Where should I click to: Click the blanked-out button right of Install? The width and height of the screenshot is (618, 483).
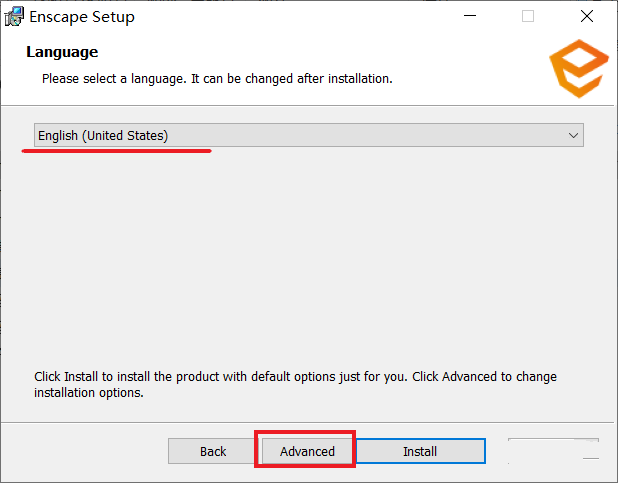pos(553,451)
